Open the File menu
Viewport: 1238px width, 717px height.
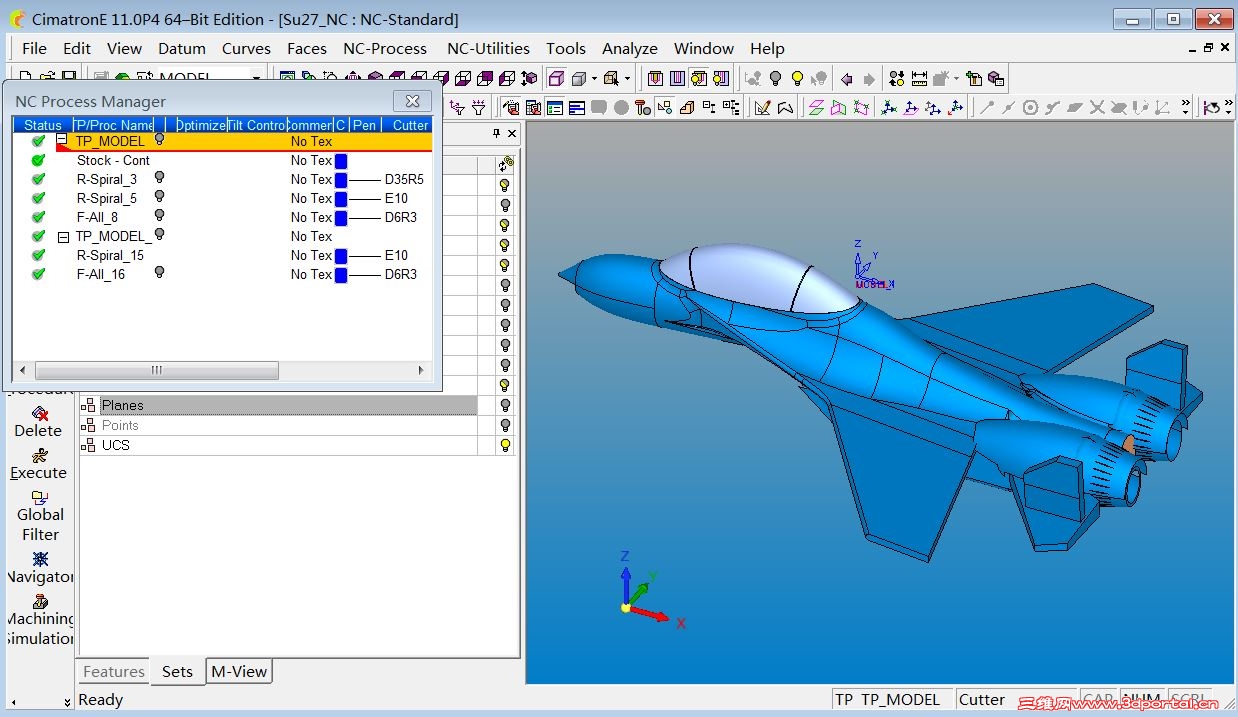34,48
